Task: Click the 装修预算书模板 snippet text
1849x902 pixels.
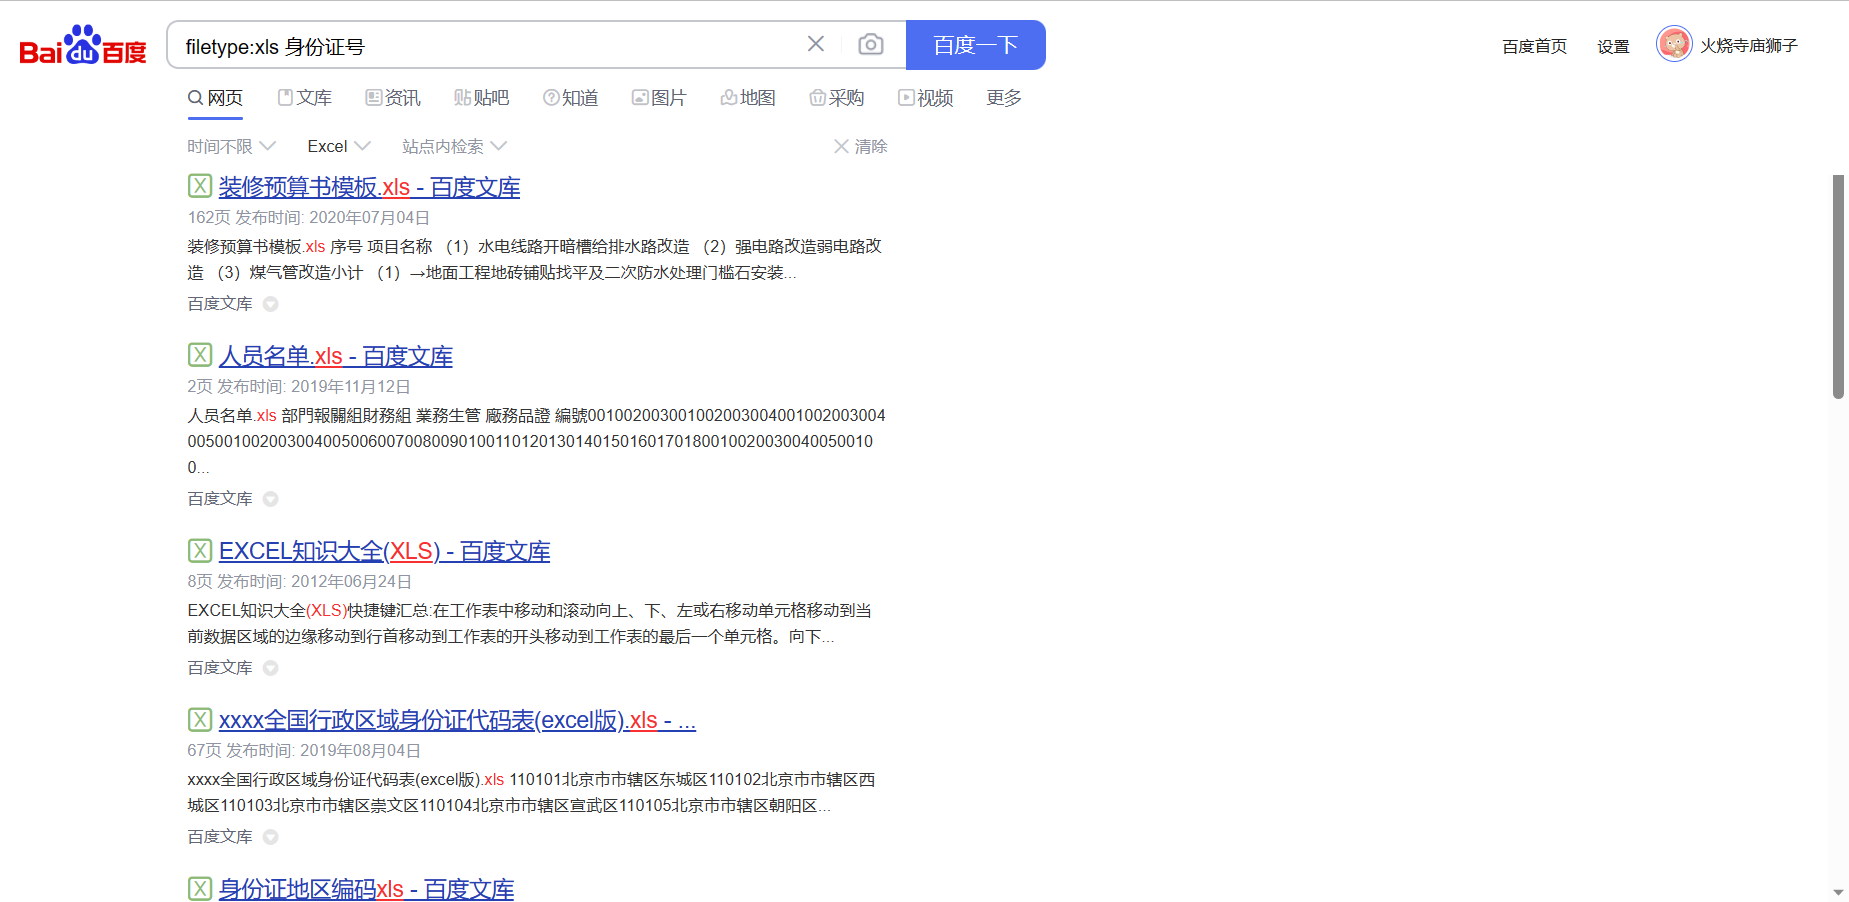Action: pos(535,260)
